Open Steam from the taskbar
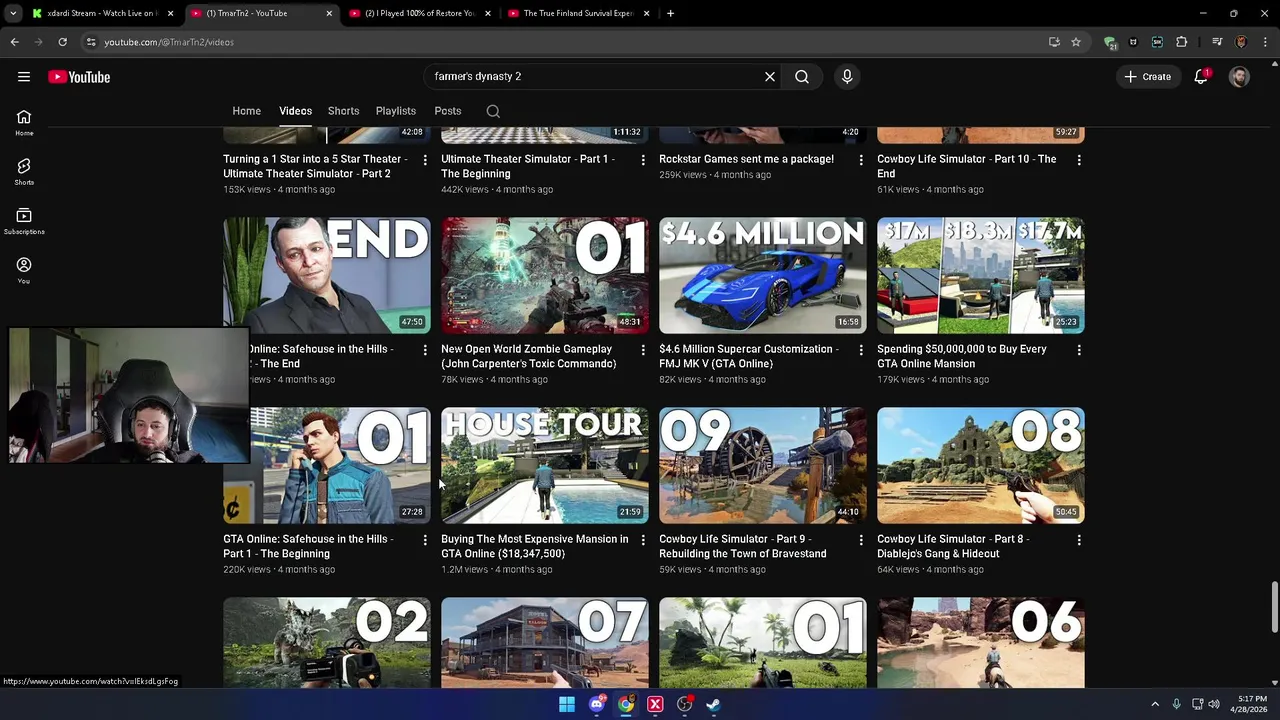 click(x=713, y=704)
